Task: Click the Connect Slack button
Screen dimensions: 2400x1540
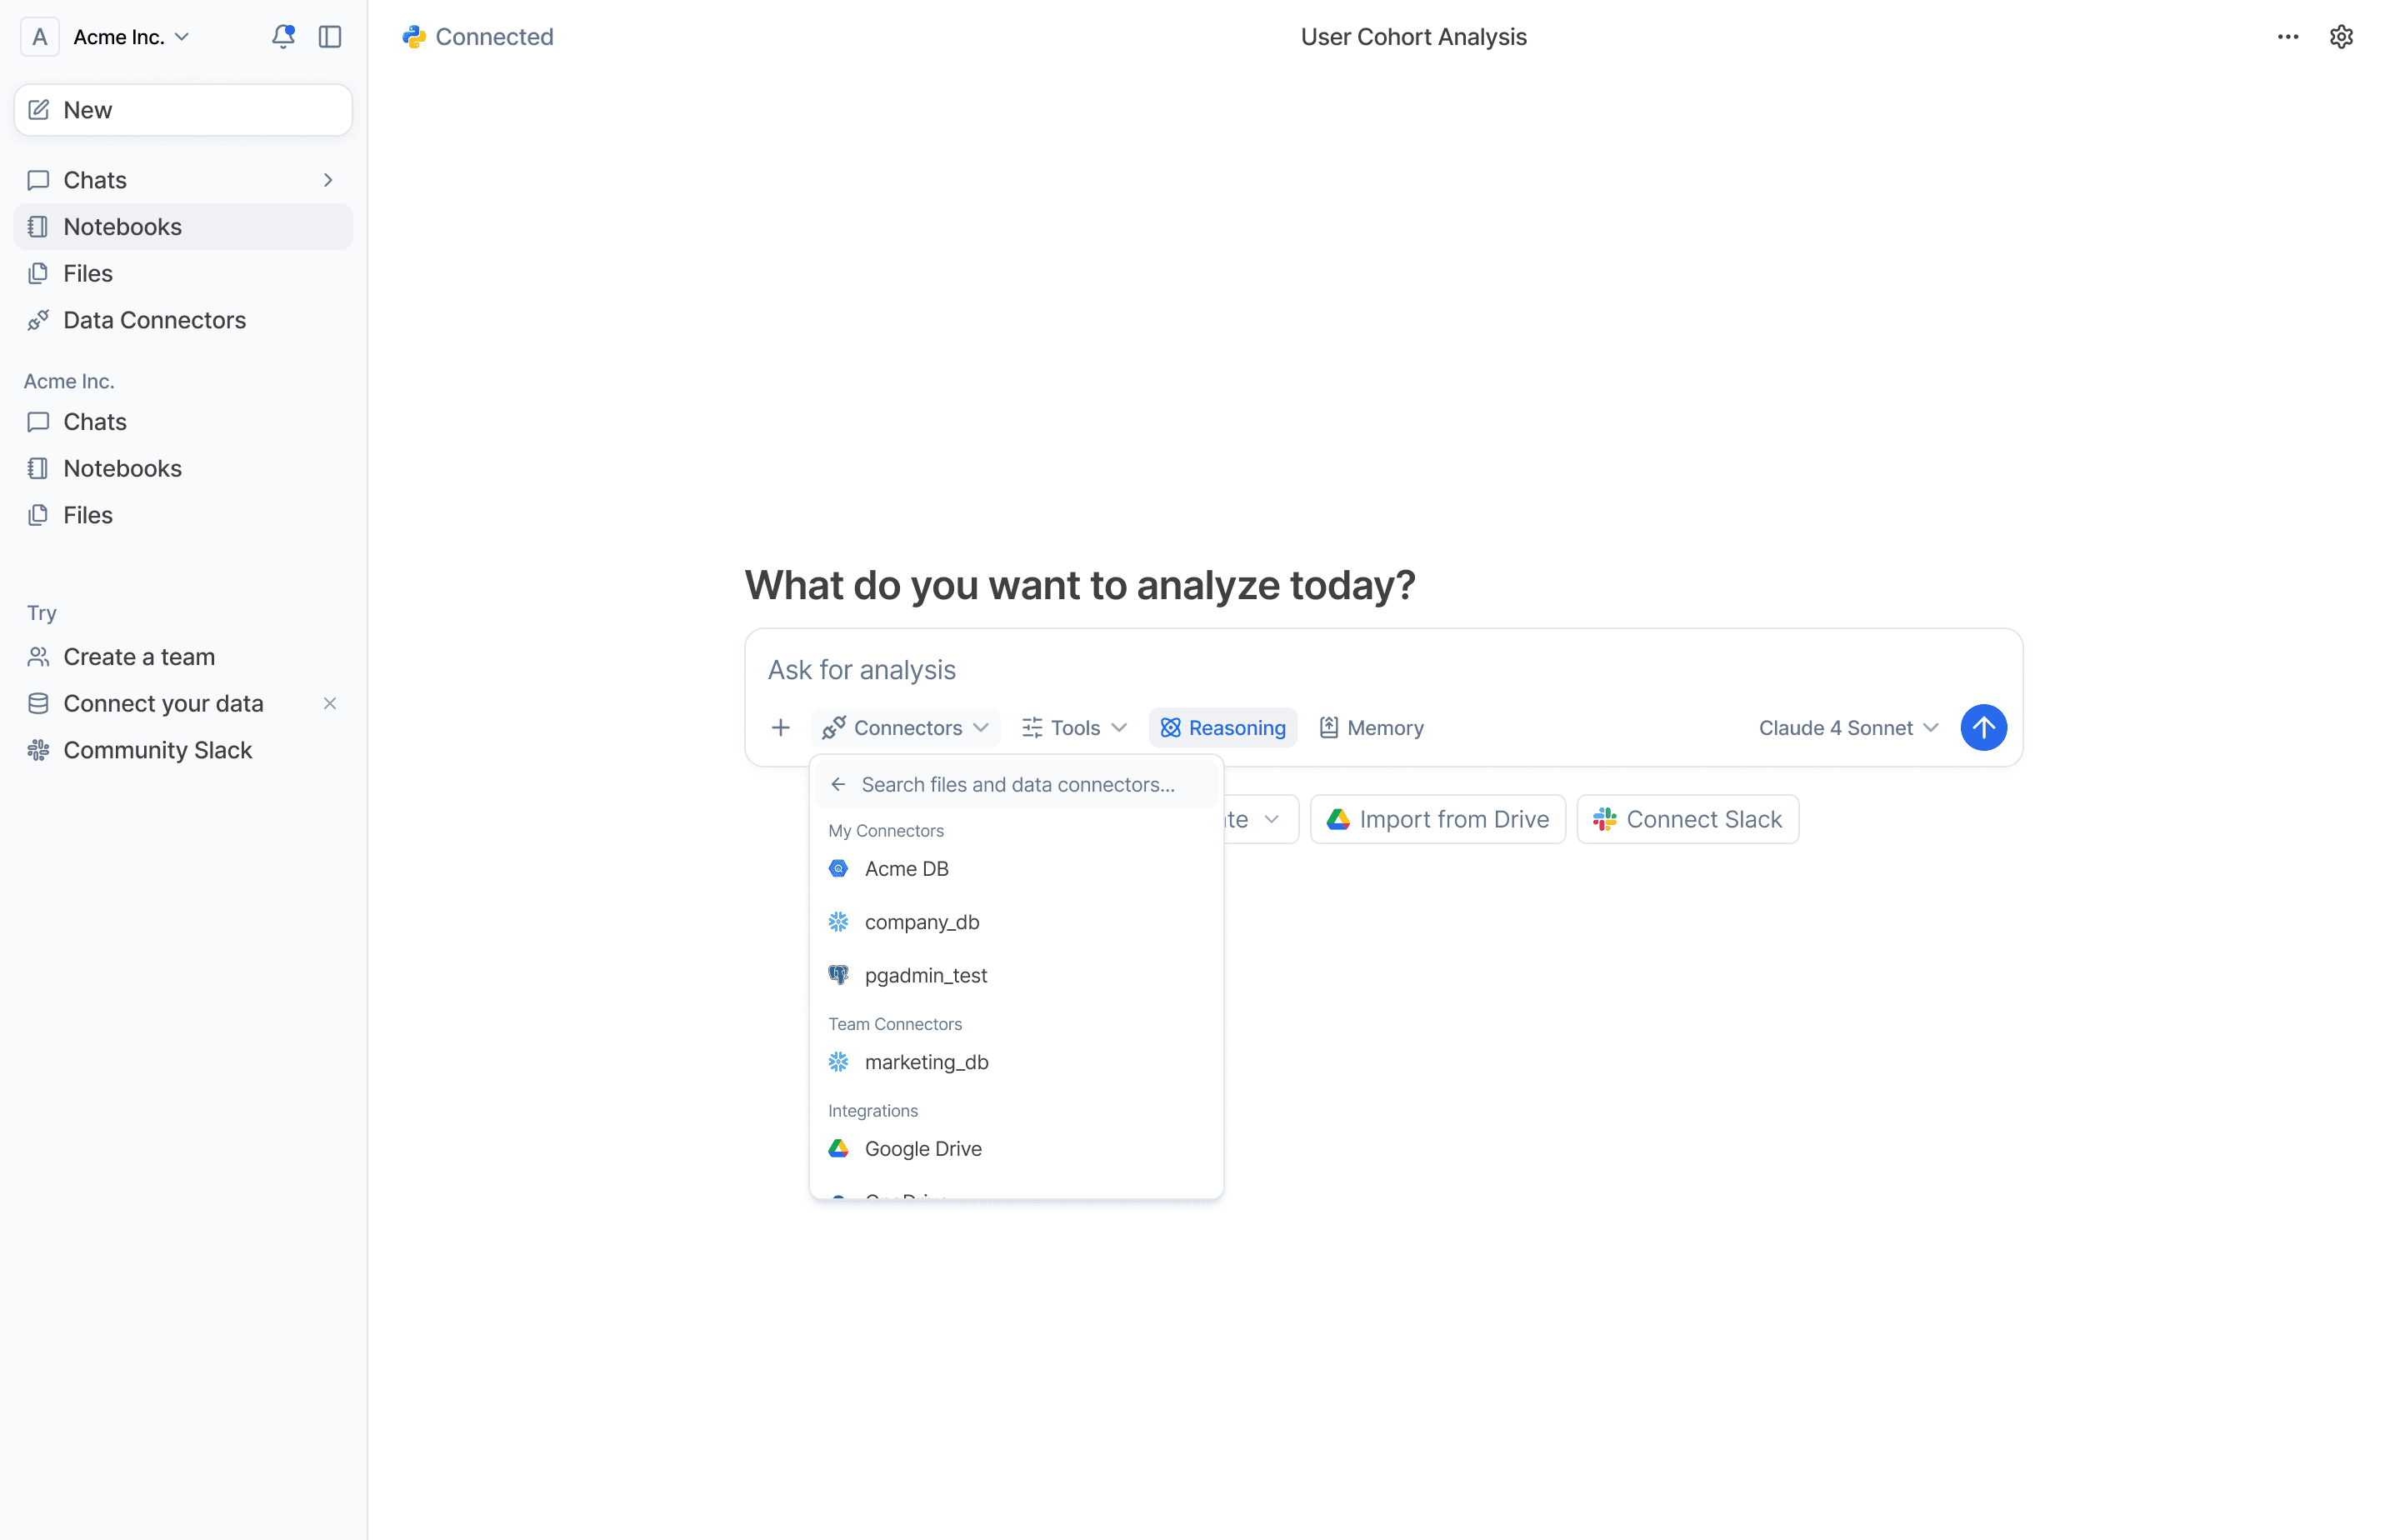Action: pyautogui.click(x=1688, y=820)
